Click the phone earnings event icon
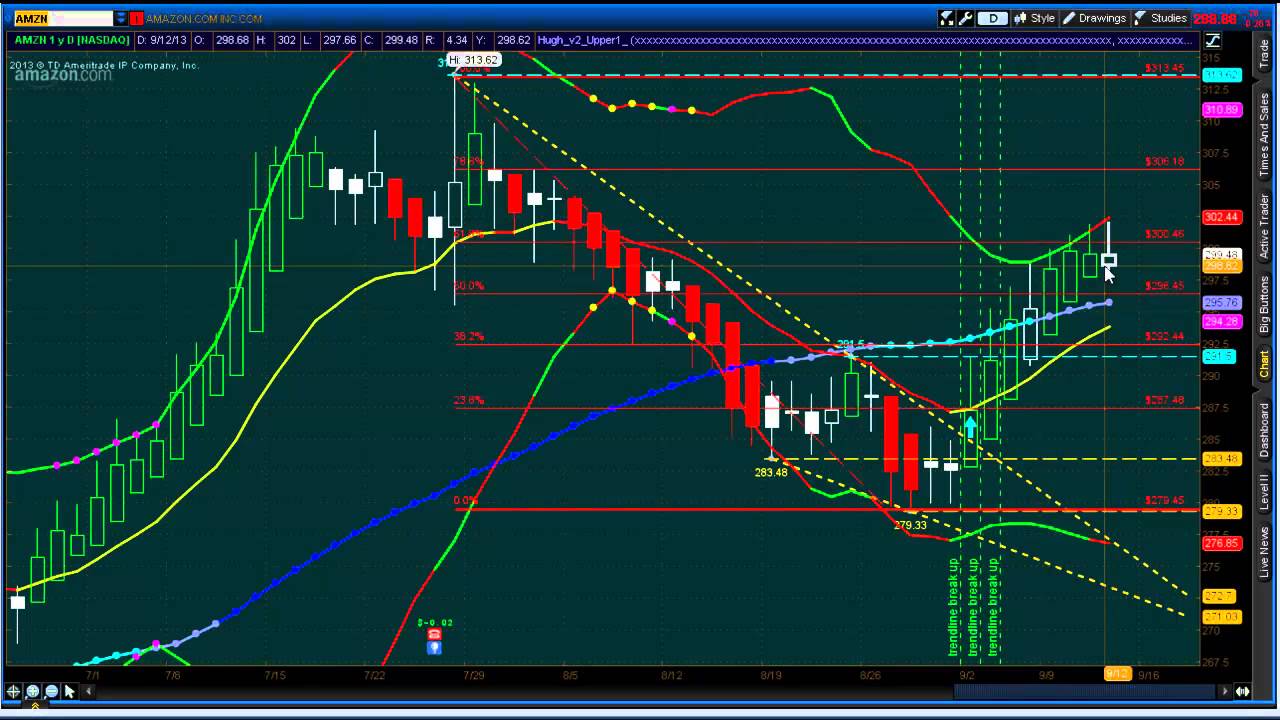This screenshot has width=1280, height=720. pos(434,634)
